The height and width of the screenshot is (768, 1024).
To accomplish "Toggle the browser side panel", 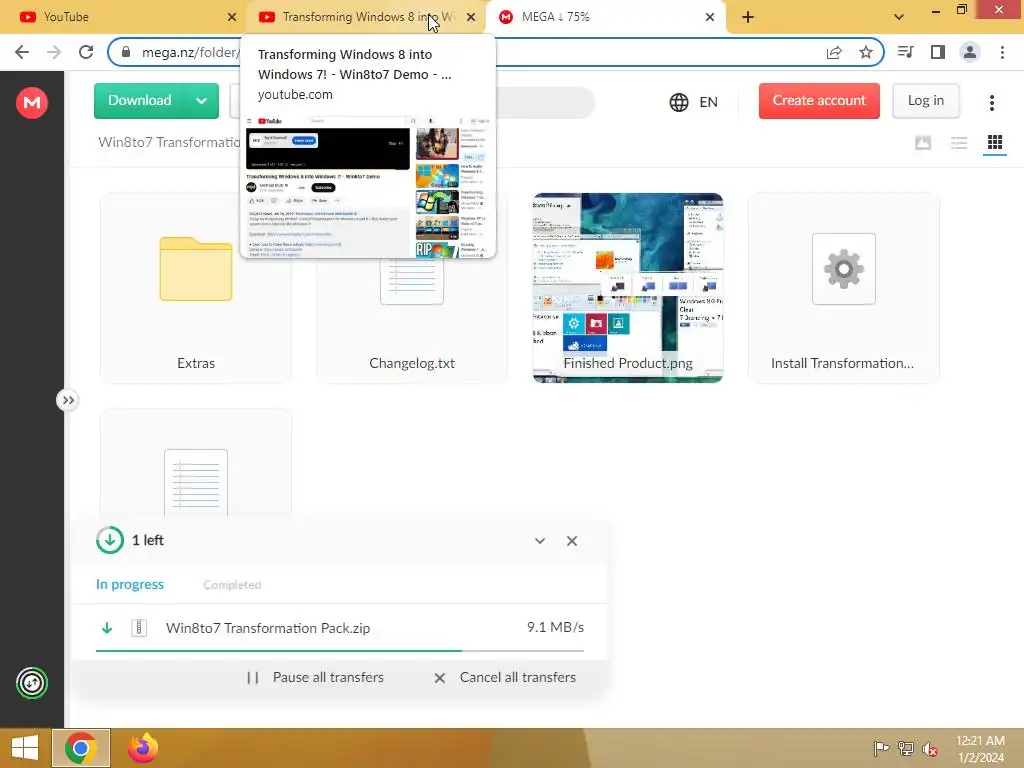I will point(938,52).
